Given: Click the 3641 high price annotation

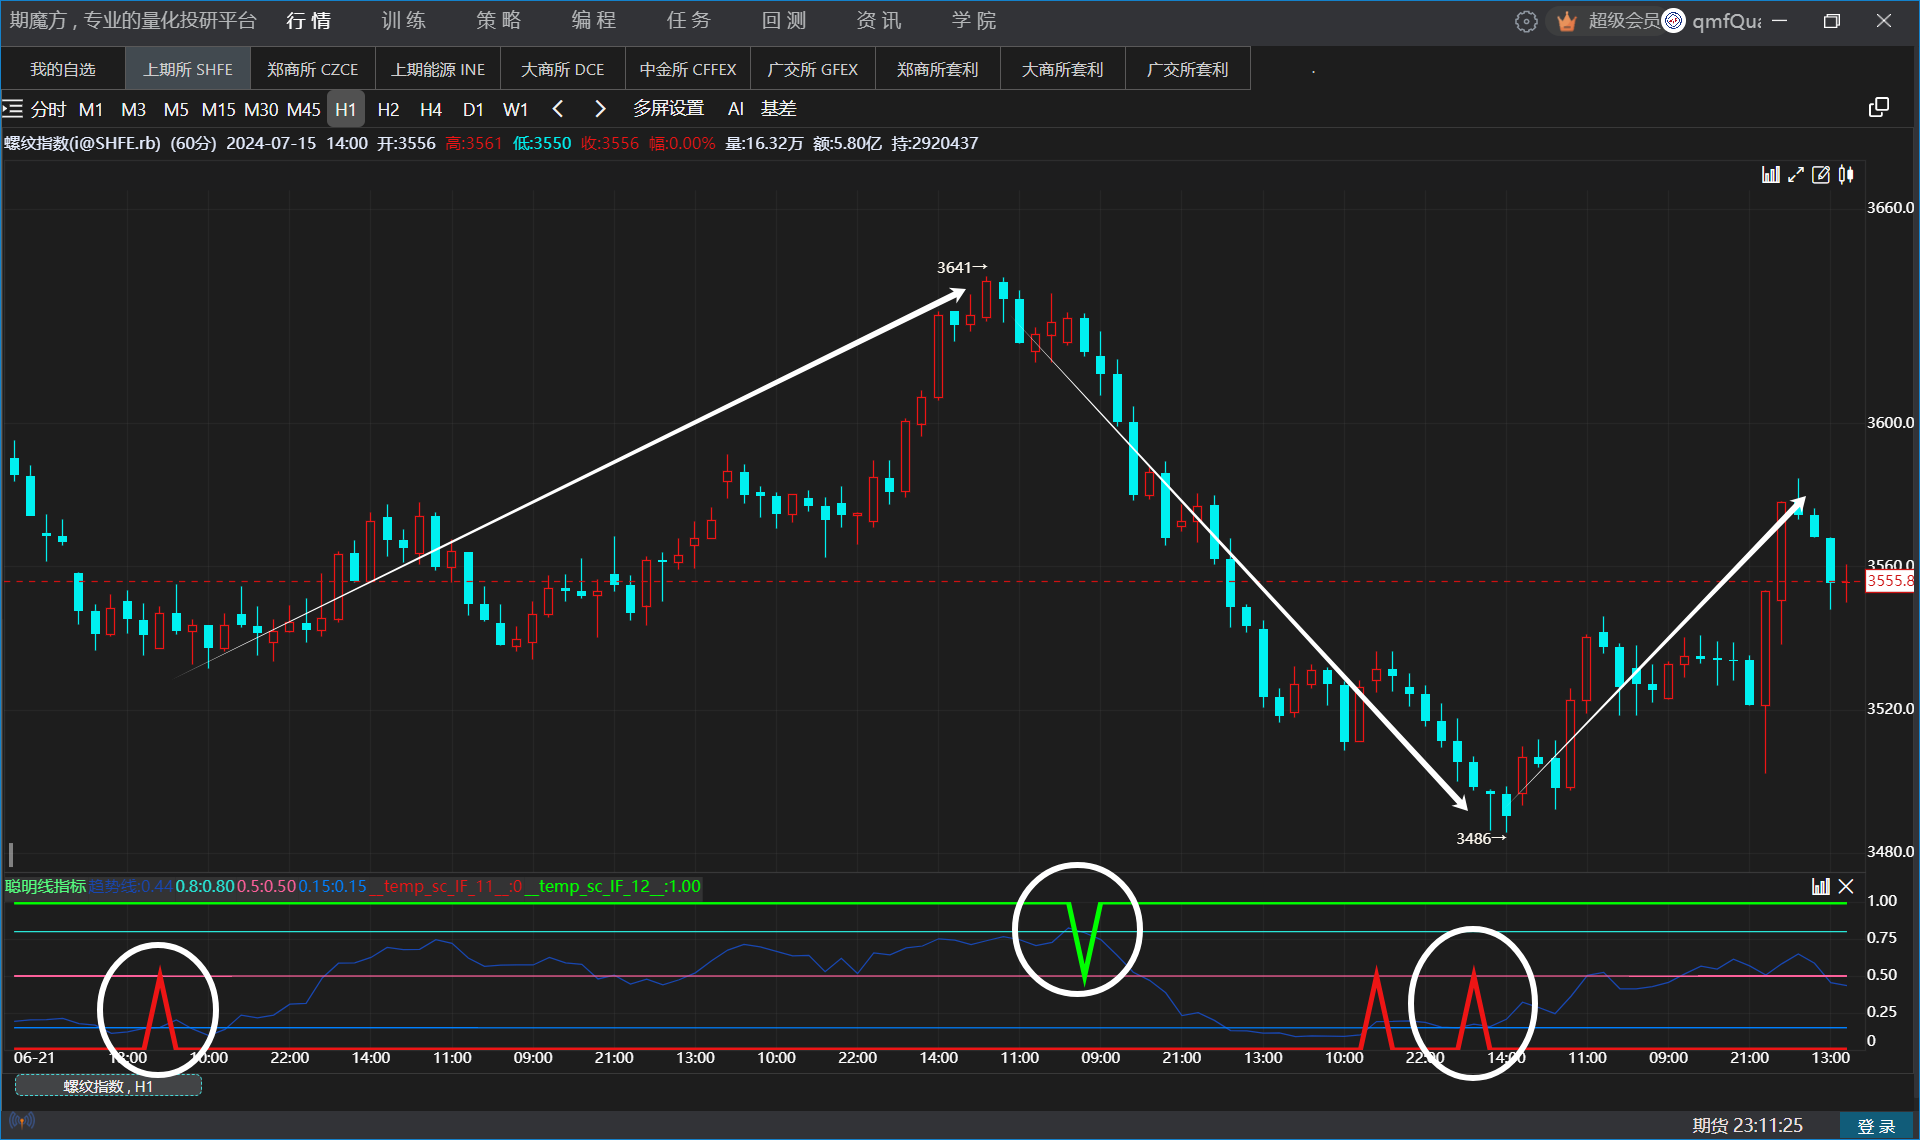Looking at the screenshot, I should [x=961, y=267].
